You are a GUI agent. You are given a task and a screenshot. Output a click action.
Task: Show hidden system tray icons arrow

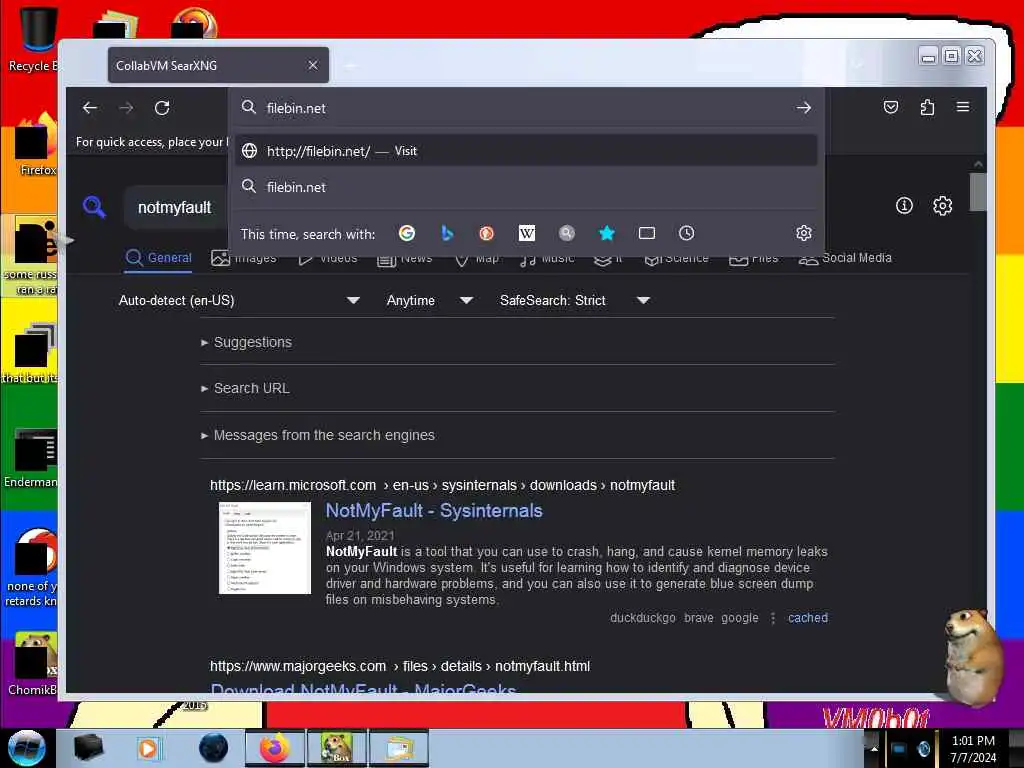point(874,748)
